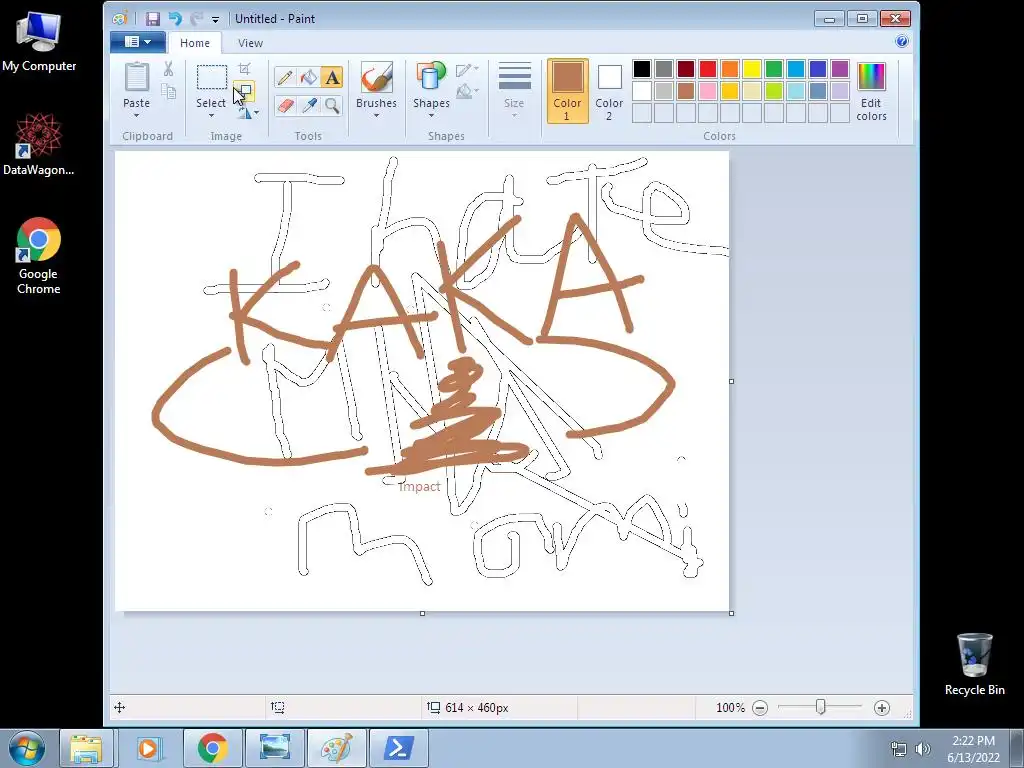Click the Save icon in title bar
Screen dimensions: 1024x768
pyautogui.click(x=153, y=19)
